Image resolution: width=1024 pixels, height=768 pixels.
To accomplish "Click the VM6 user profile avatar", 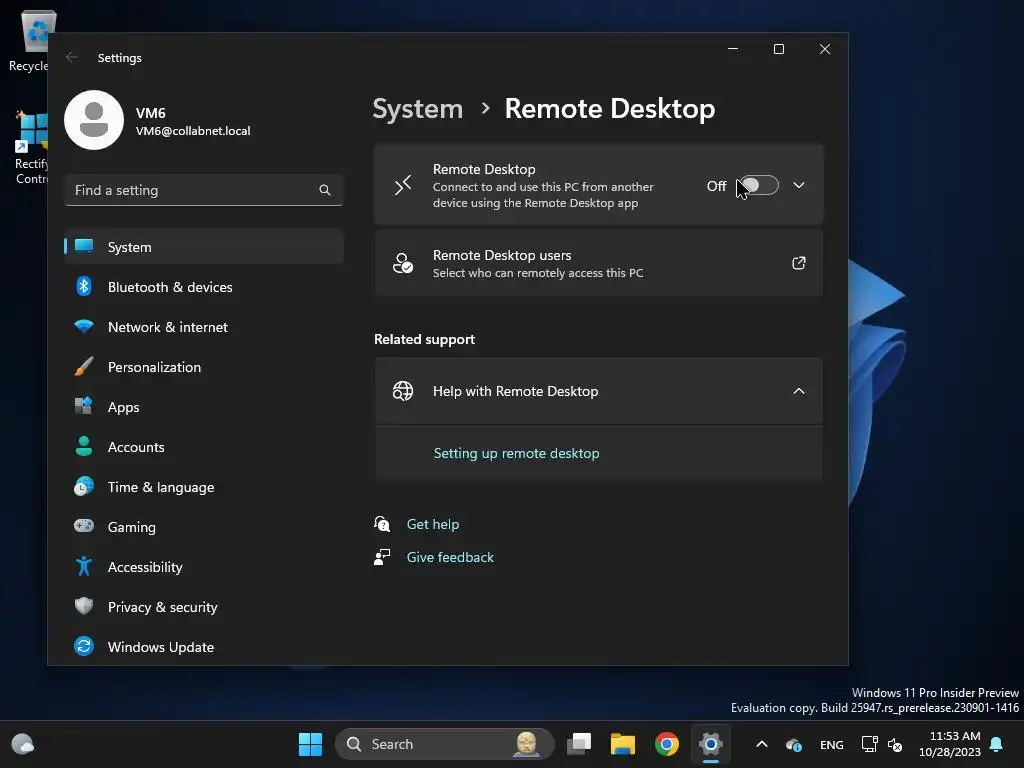I will [x=94, y=120].
